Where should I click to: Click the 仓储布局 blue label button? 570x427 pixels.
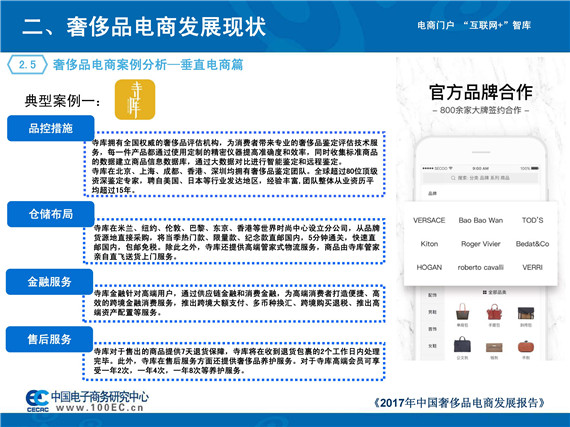51,214
